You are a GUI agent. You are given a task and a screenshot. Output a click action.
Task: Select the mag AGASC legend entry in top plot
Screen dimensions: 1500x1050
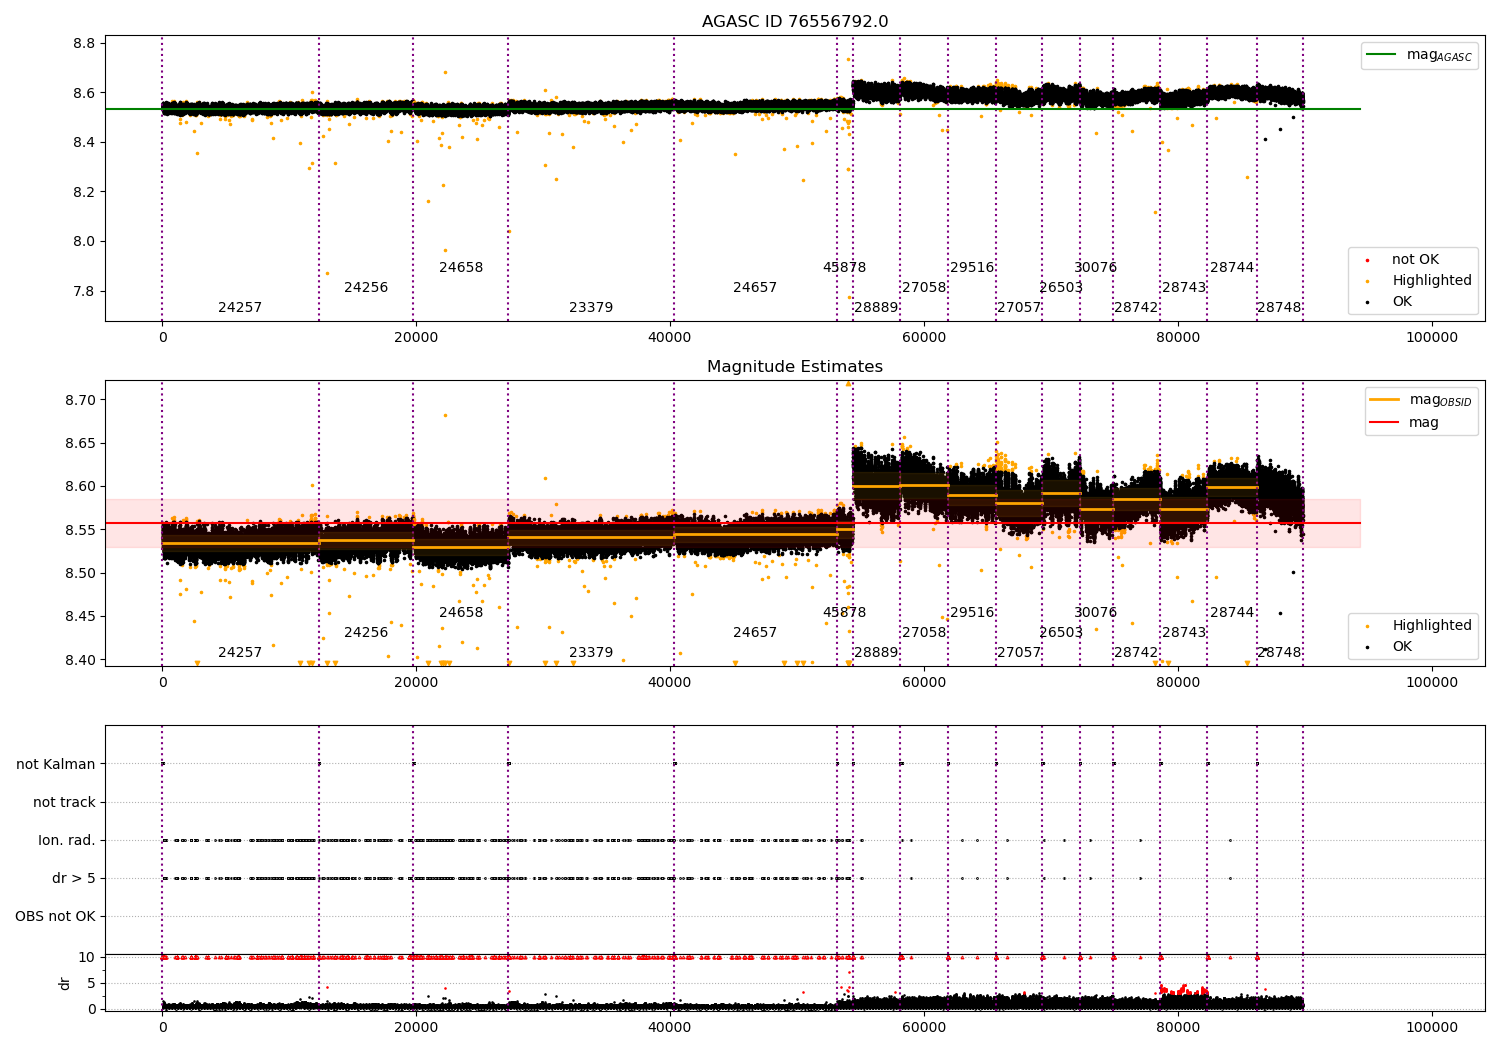click(x=1420, y=55)
